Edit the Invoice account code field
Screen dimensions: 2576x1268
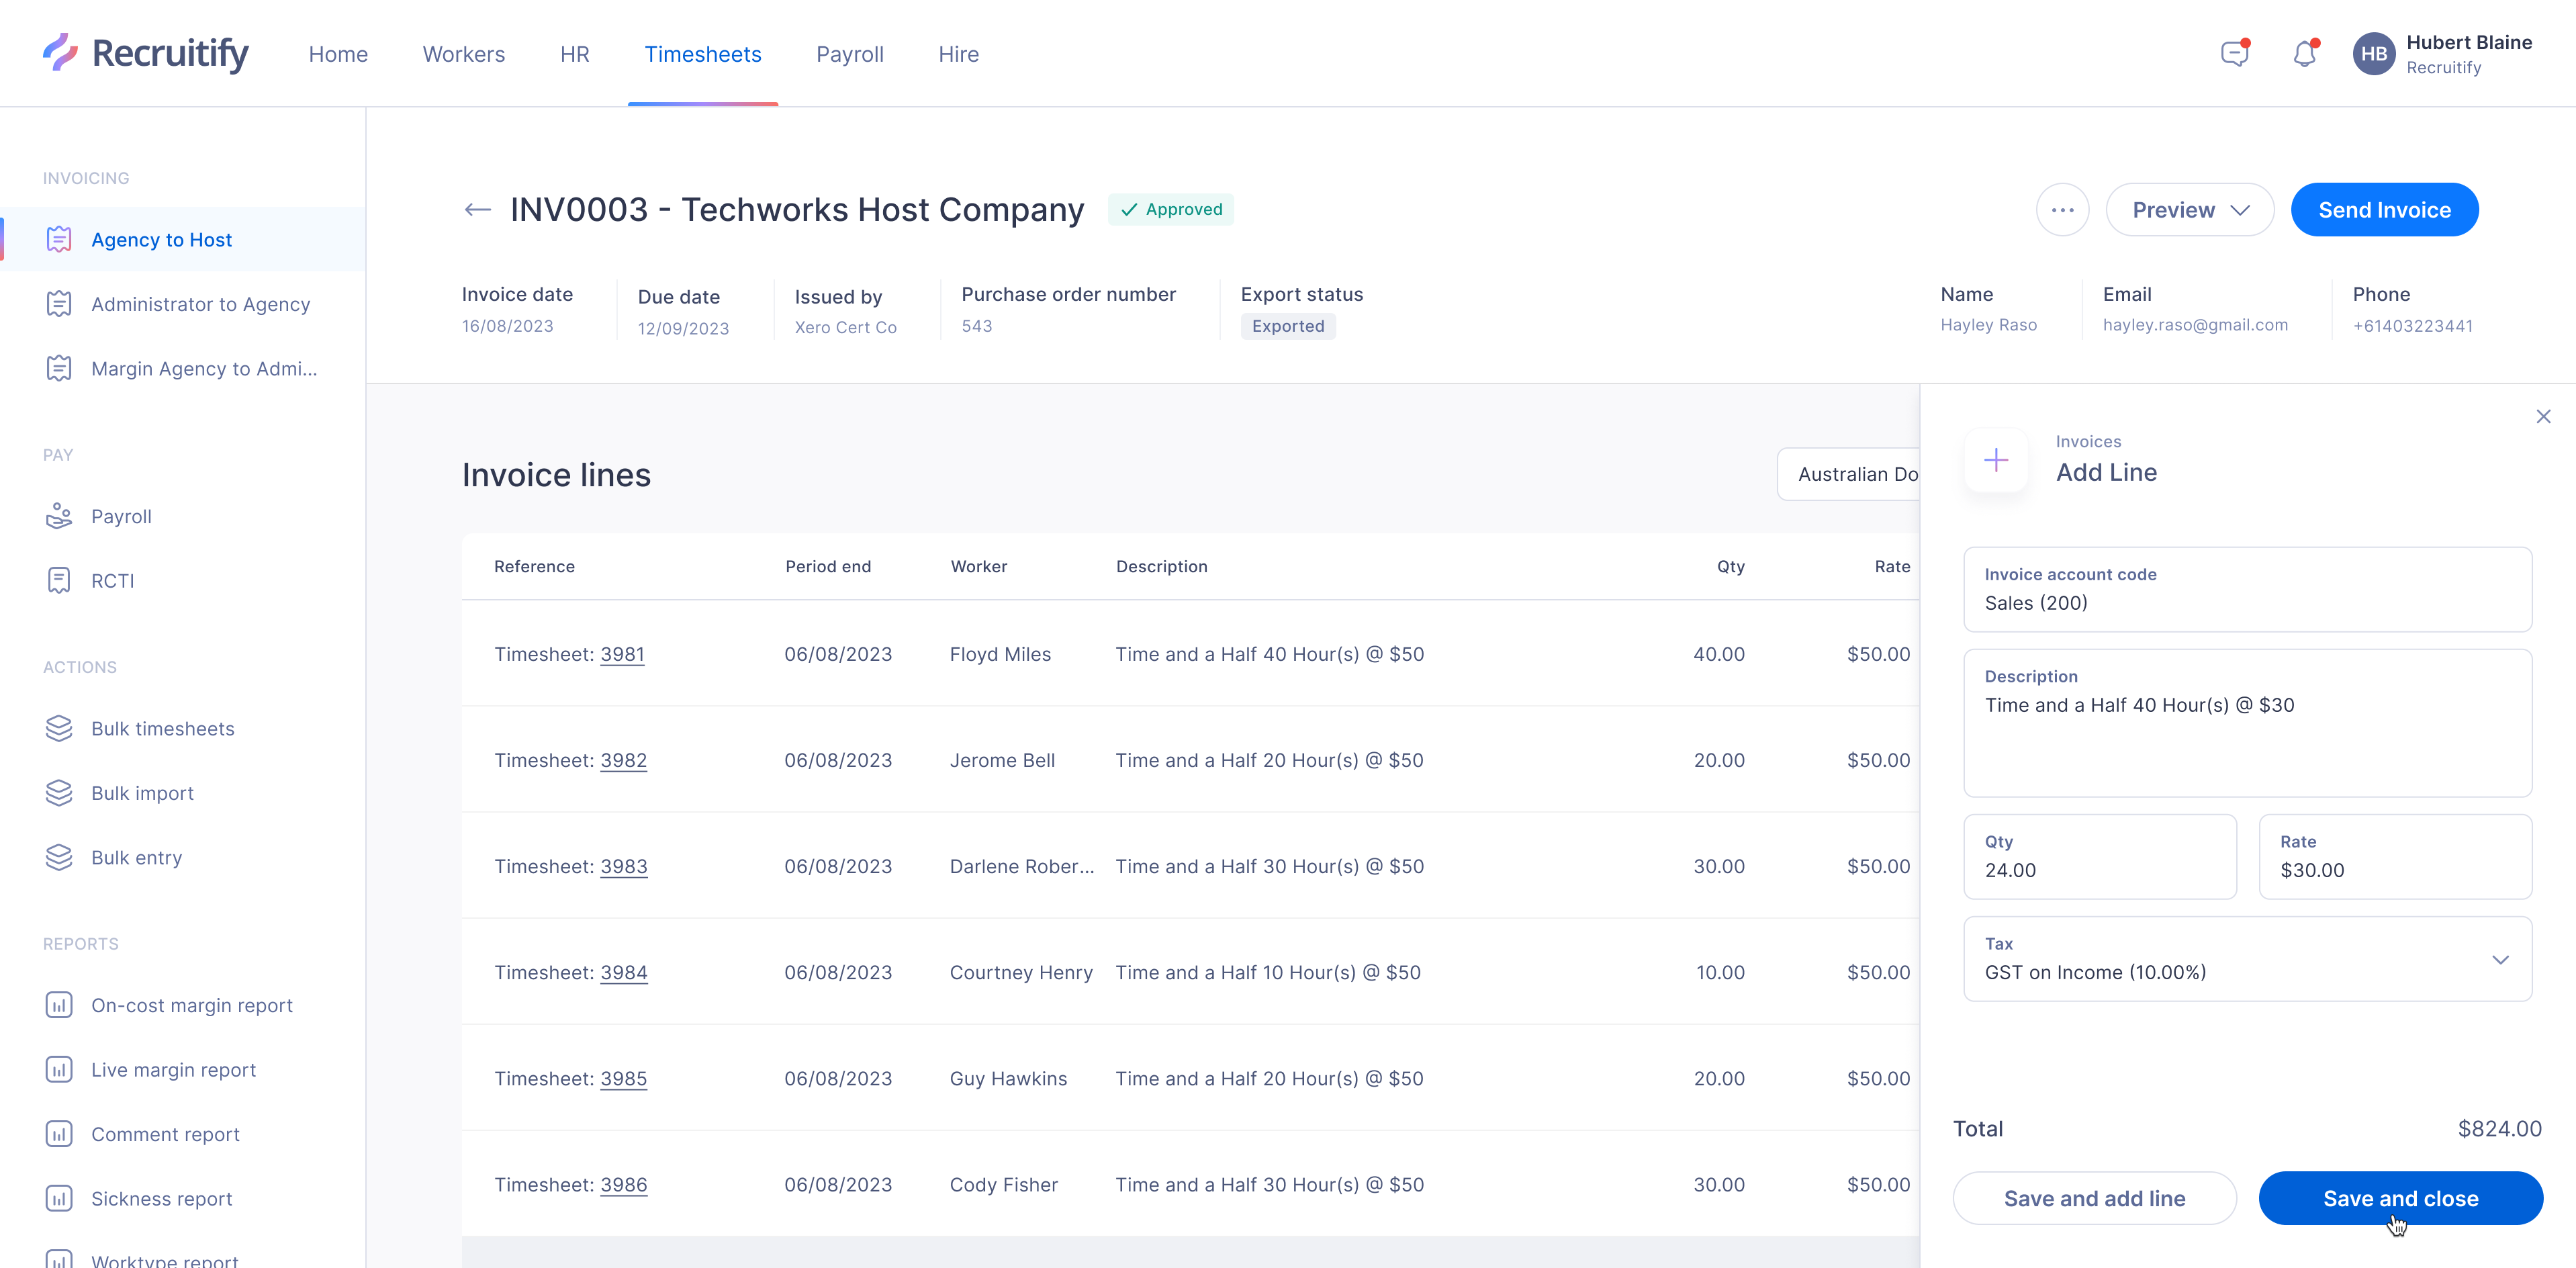coord(2247,589)
